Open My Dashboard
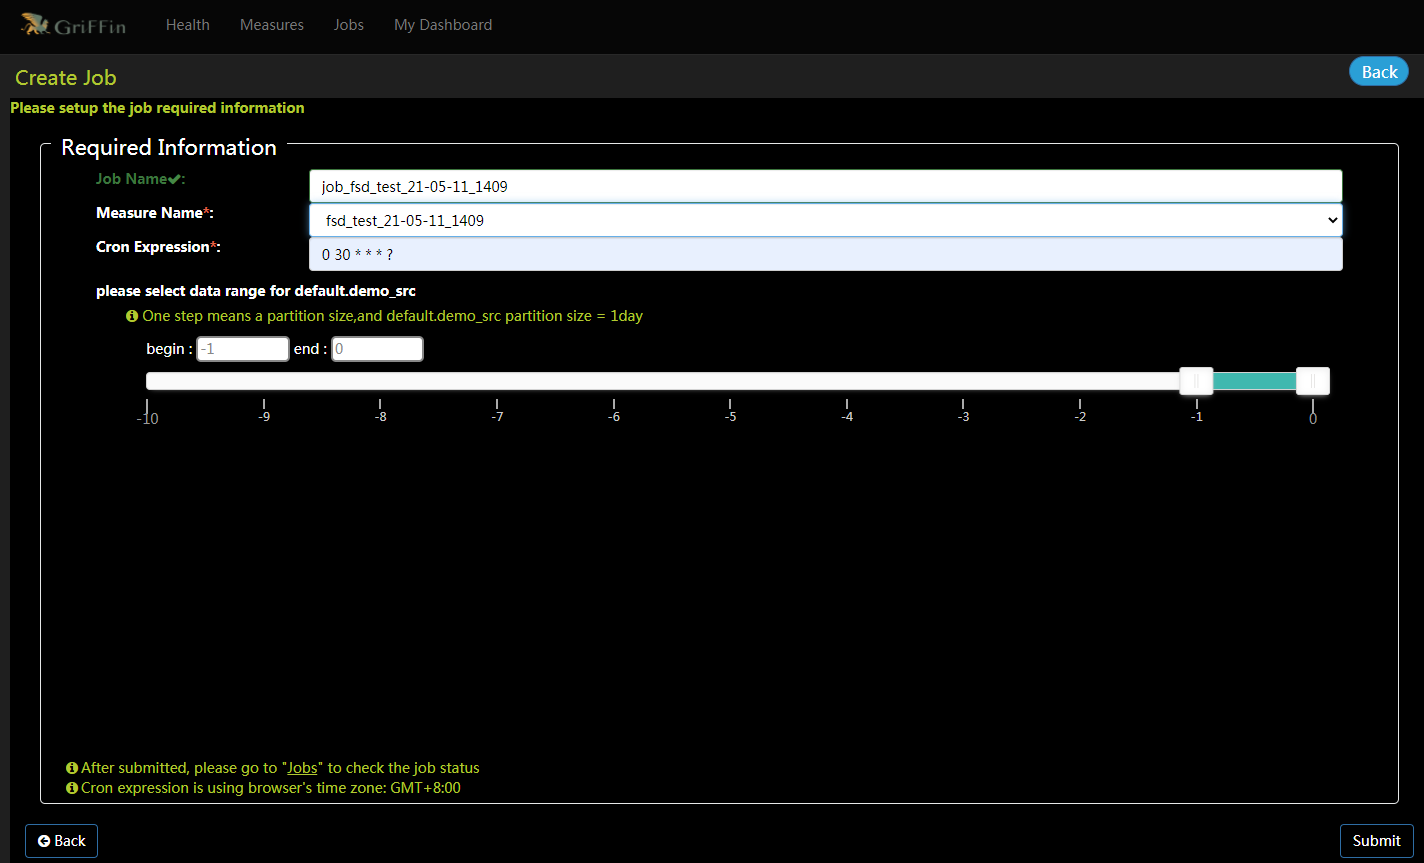This screenshot has width=1424, height=863. point(443,25)
